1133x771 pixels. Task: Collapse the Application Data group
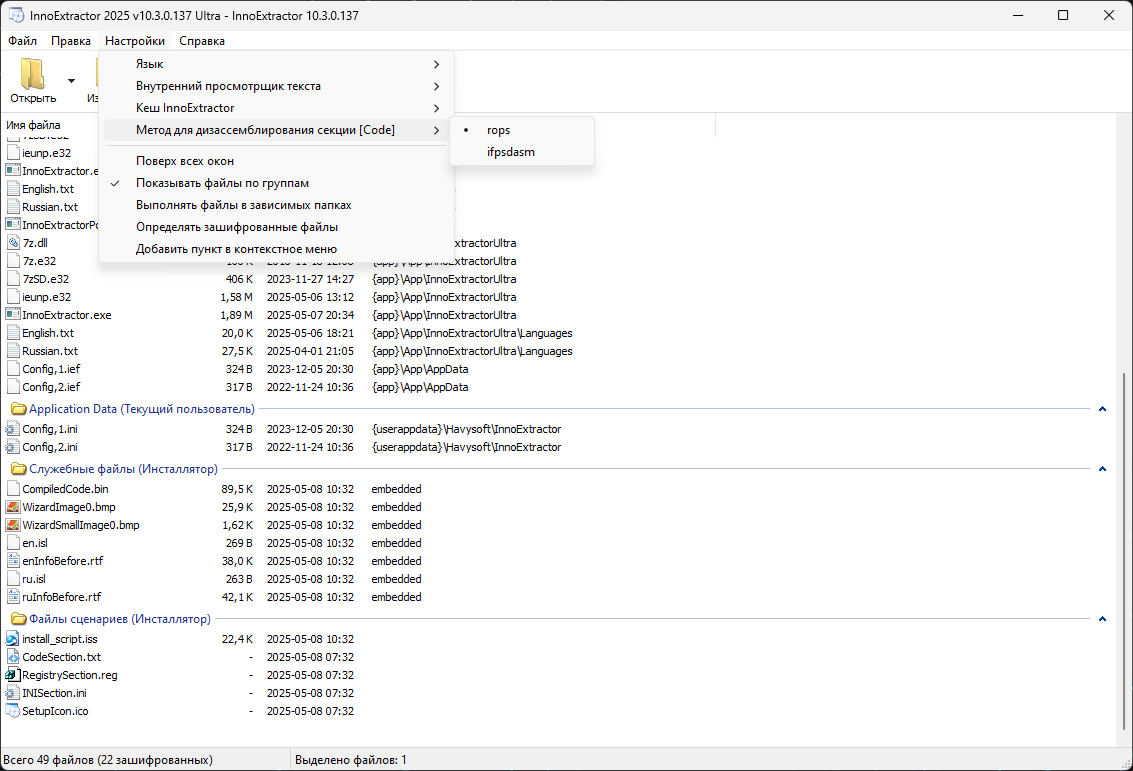pos(1103,409)
